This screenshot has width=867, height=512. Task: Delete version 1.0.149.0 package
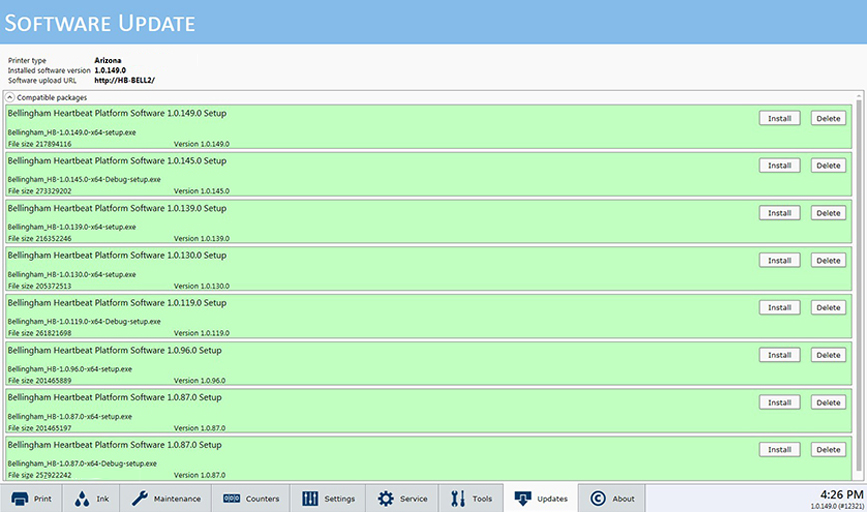828,118
